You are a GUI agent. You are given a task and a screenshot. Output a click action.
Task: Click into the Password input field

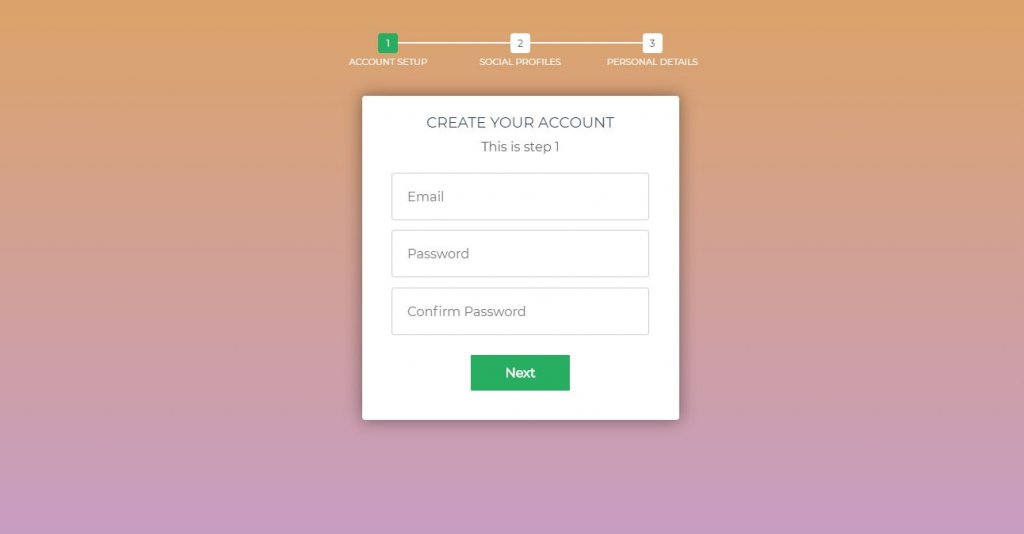(x=520, y=253)
